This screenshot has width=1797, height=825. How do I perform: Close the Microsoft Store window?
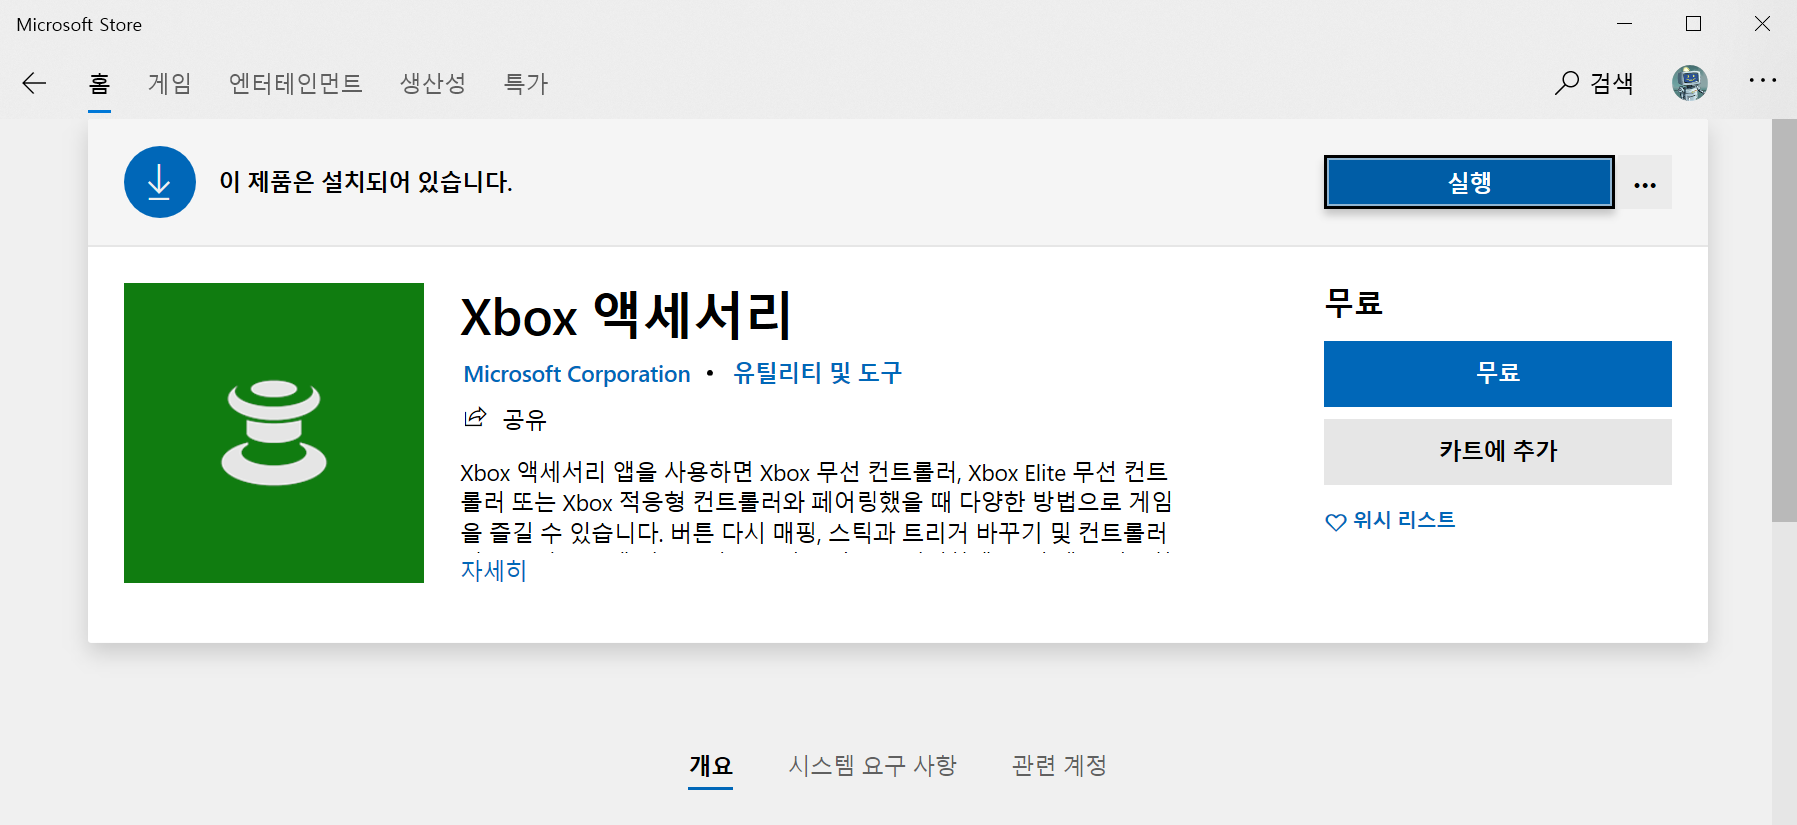point(1762,24)
